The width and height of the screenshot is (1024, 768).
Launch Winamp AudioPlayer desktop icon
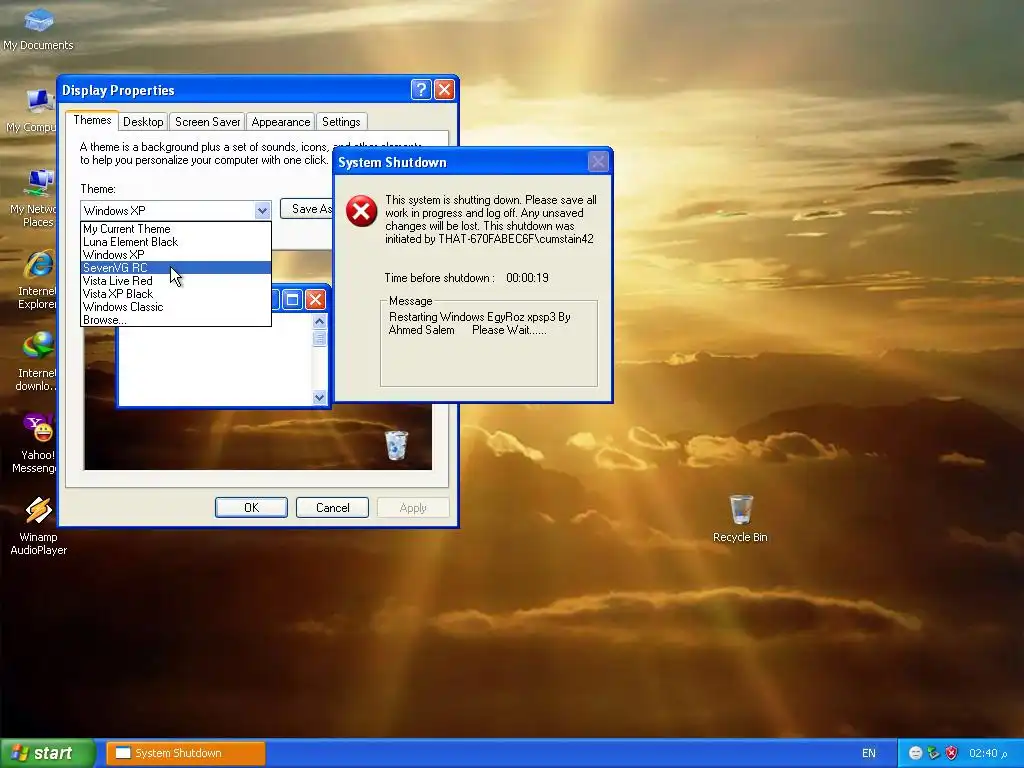tap(39, 526)
